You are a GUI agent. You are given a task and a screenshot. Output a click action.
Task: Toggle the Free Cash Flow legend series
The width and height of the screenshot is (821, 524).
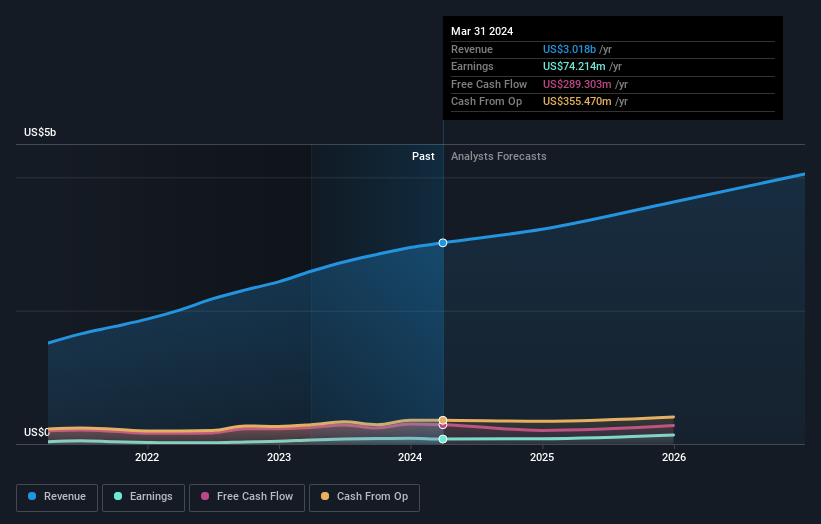247,497
